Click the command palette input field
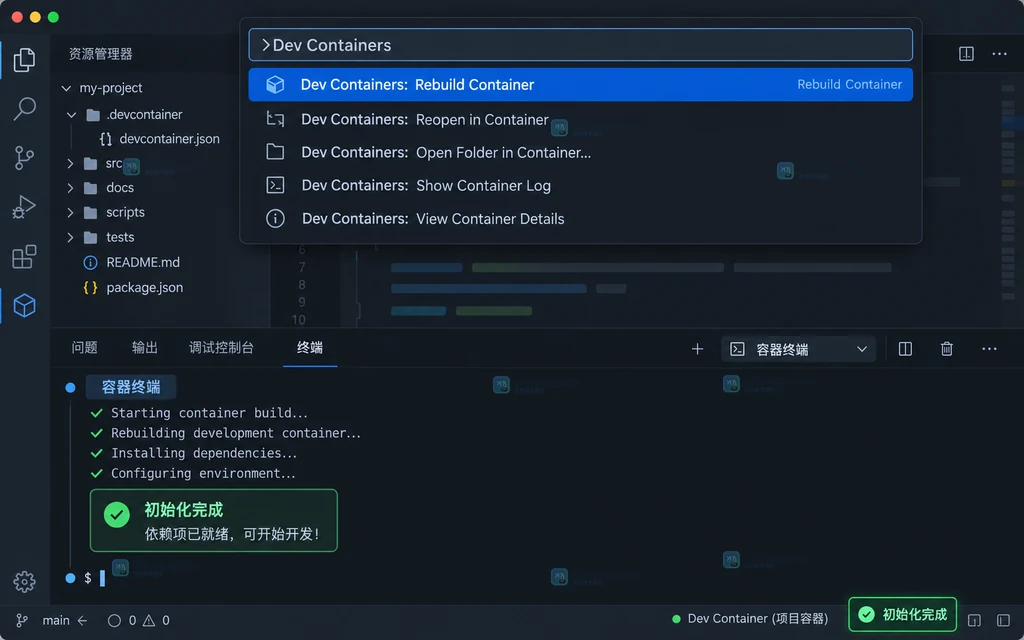 point(581,45)
